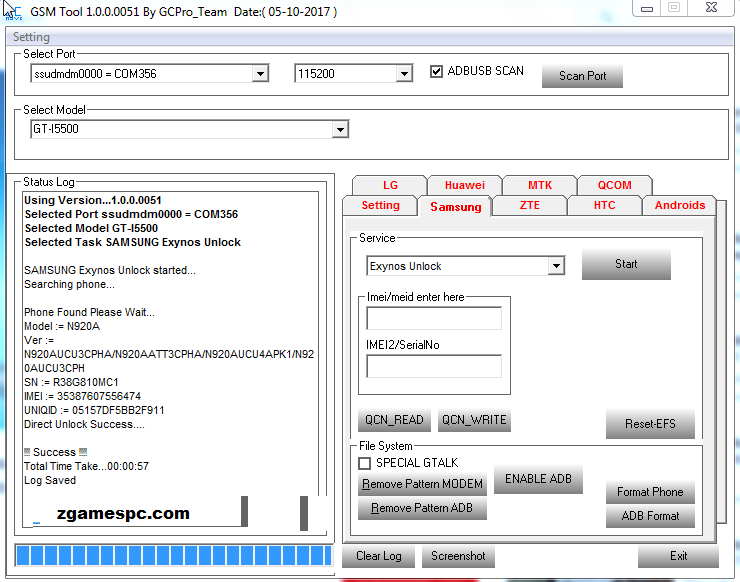
Task: Open the HTC tab
Action: 605,205
